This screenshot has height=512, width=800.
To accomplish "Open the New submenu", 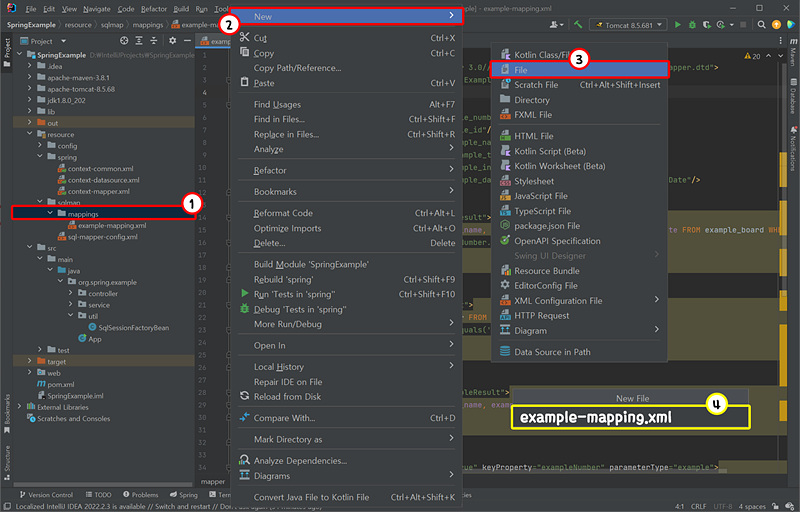I will [x=347, y=16].
